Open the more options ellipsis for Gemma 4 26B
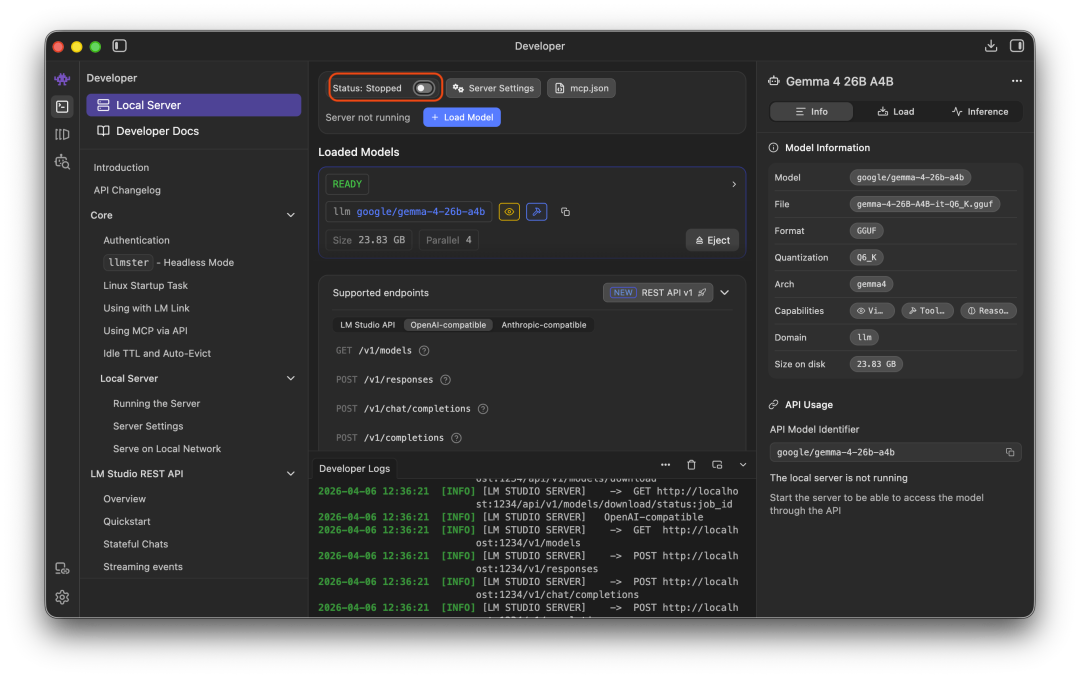Image resolution: width=1080 pixels, height=678 pixels. 1017,81
